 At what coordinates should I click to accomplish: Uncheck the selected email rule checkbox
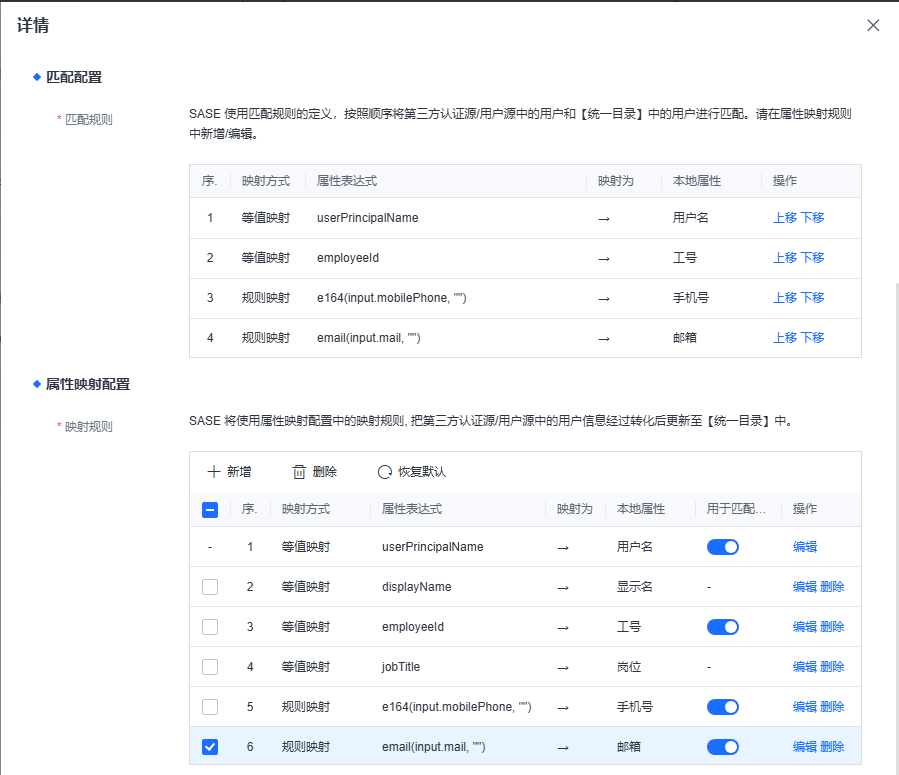210,747
